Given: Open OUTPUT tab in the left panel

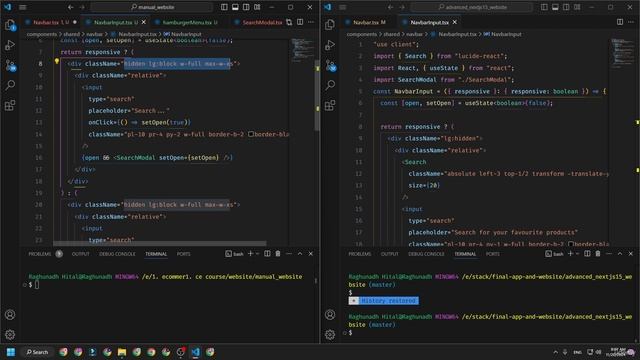Looking at the screenshot, I should click(80, 254).
